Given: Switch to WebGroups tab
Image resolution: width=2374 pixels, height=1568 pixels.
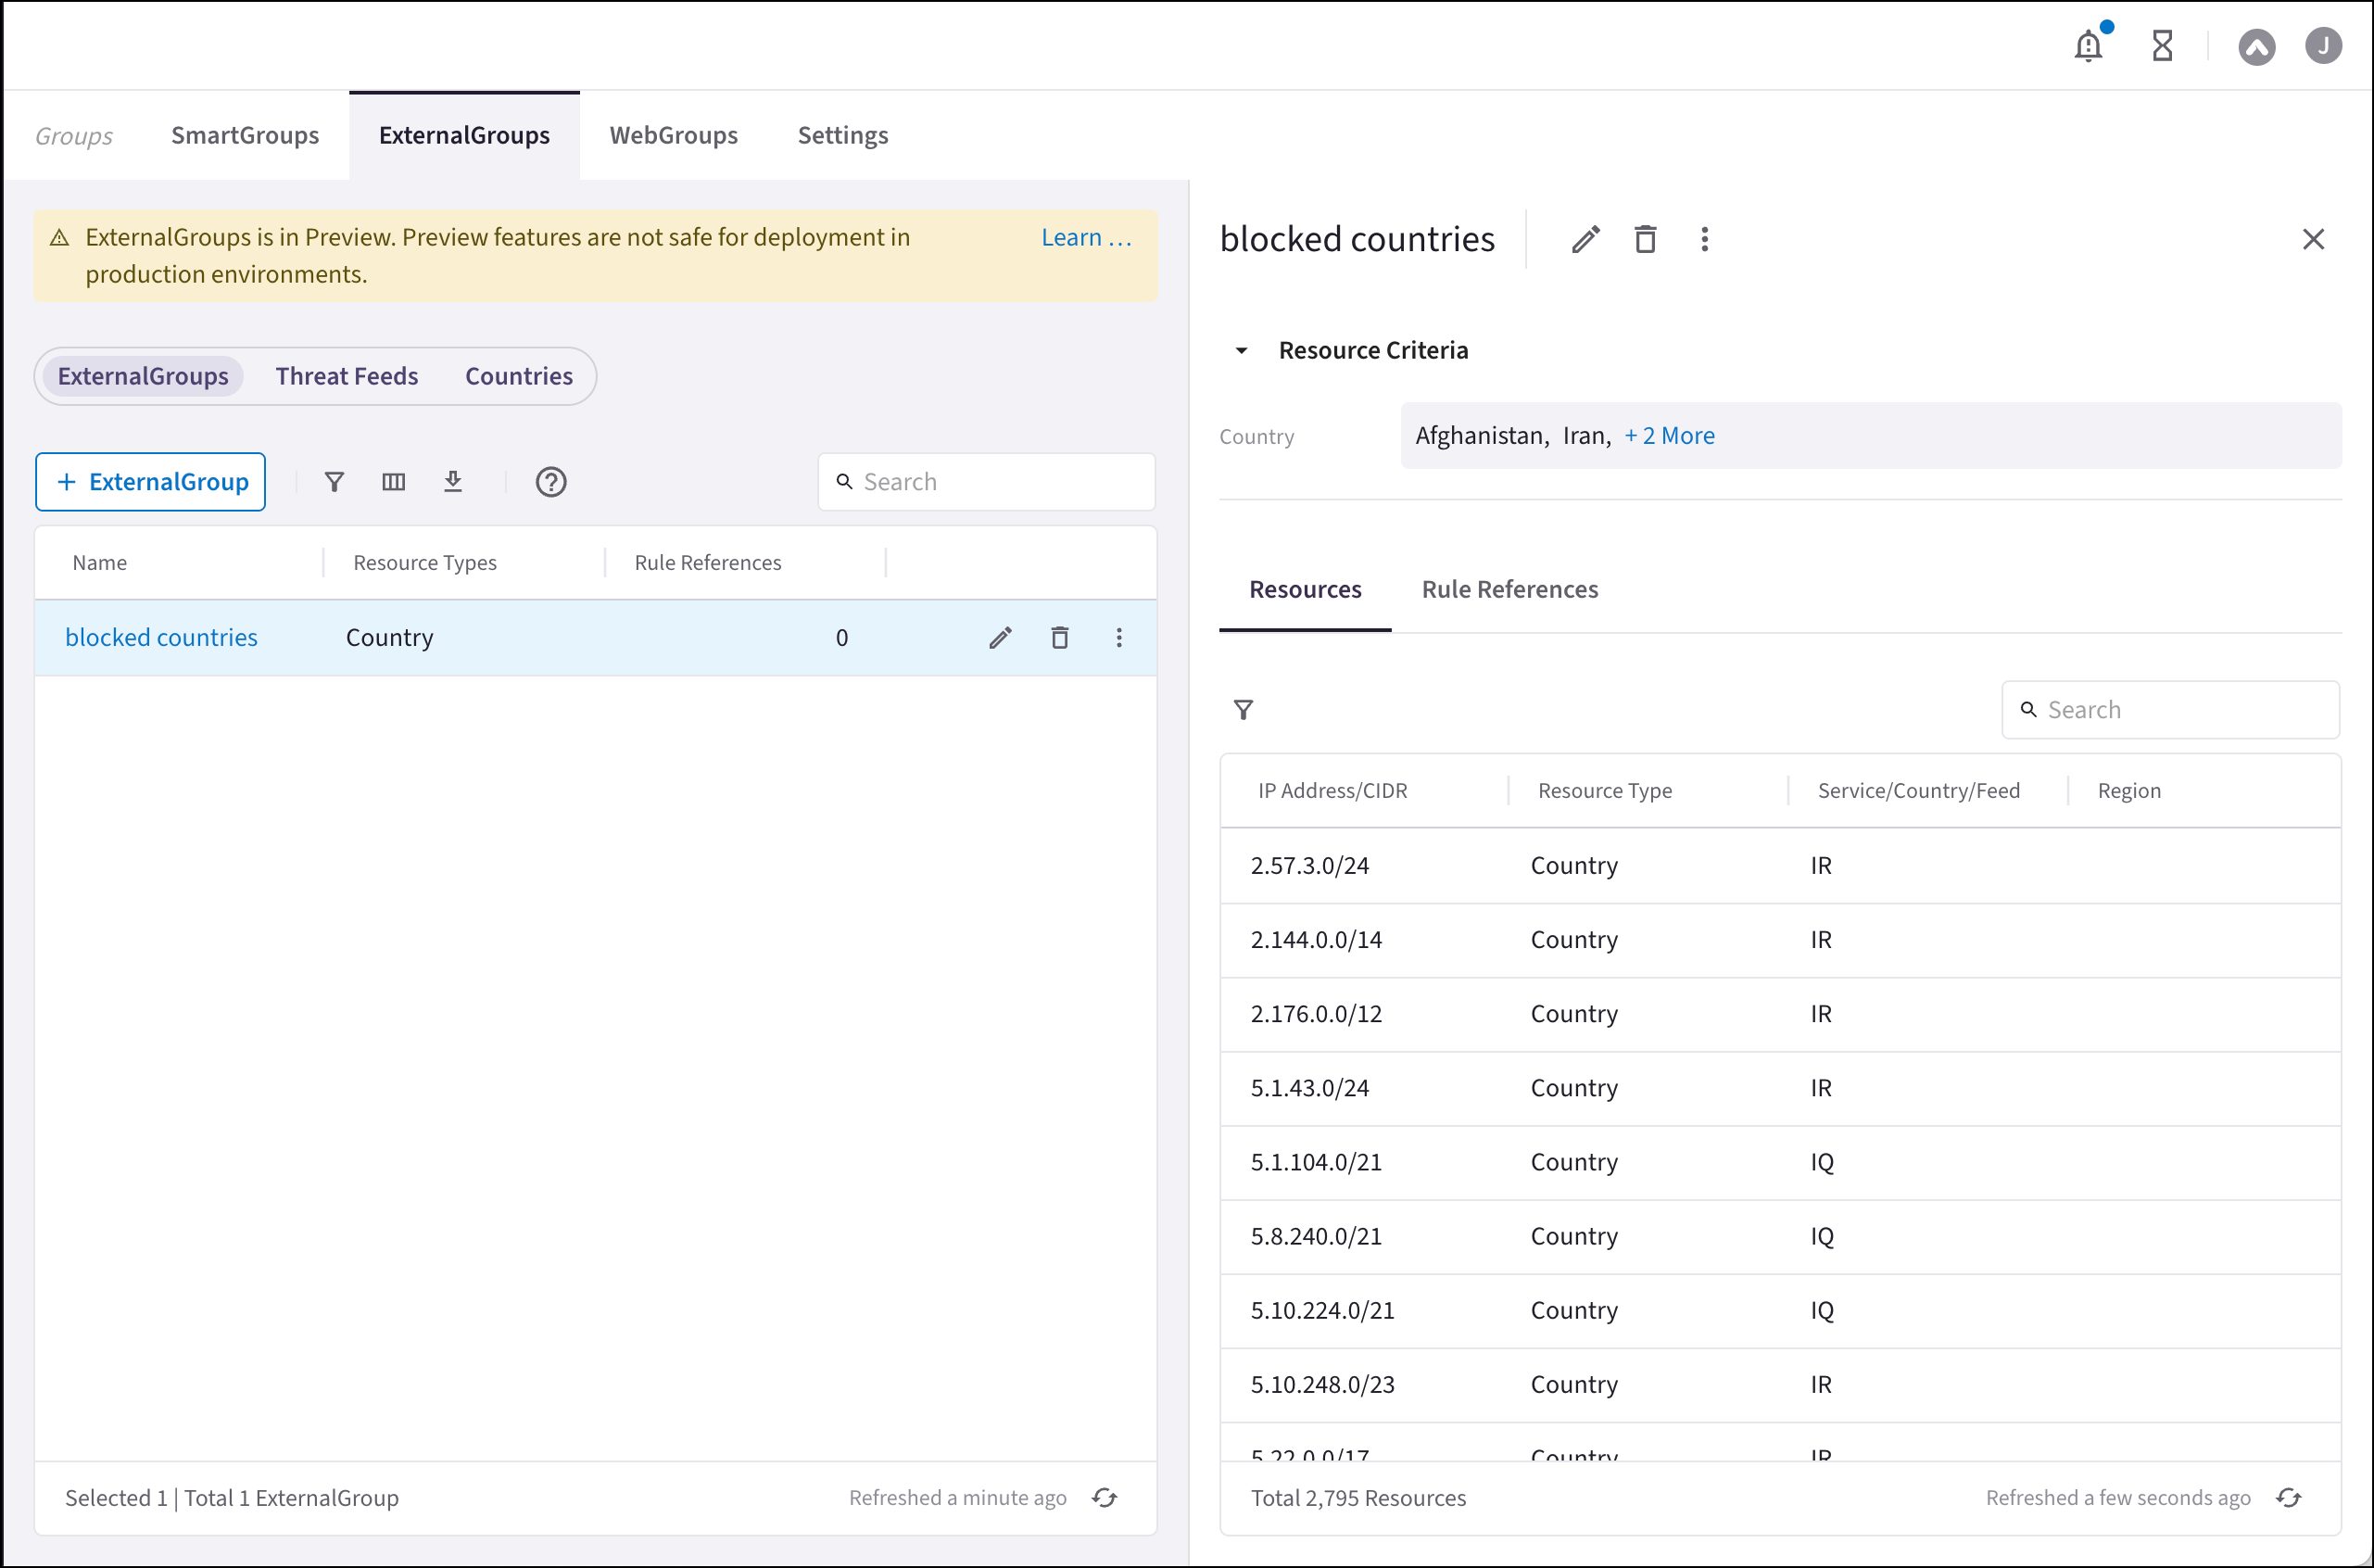Looking at the screenshot, I should pyautogui.click(x=674, y=136).
